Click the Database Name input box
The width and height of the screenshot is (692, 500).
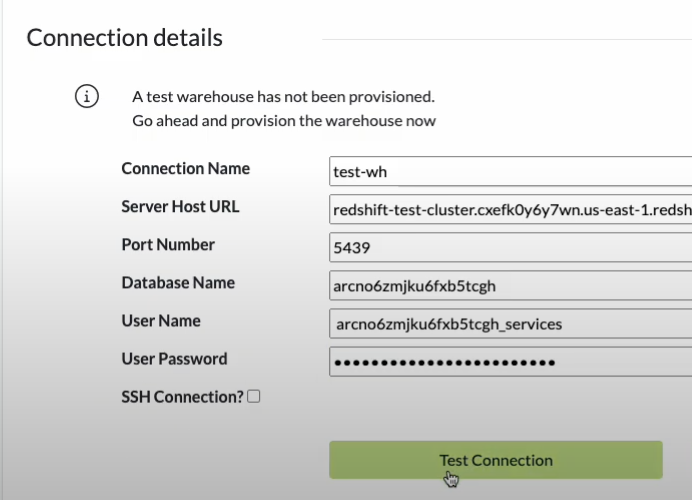pyautogui.click(x=510, y=286)
